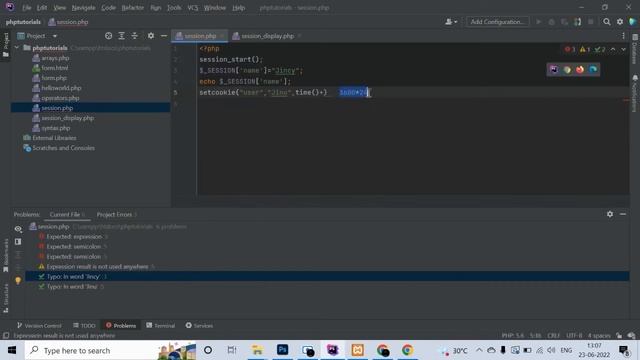Click the PHP 5.6 language level status

pos(513,336)
